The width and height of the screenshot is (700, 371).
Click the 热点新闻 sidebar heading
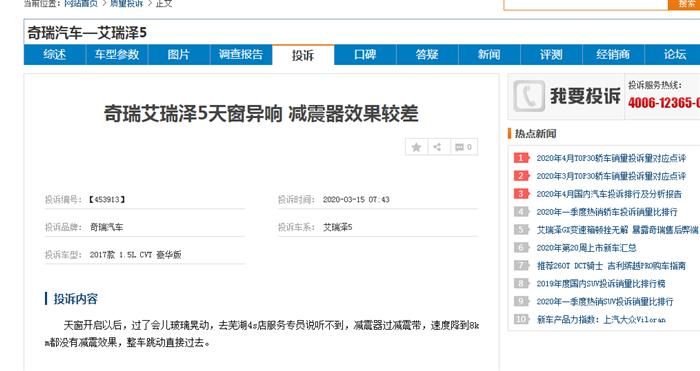tap(535, 133)
